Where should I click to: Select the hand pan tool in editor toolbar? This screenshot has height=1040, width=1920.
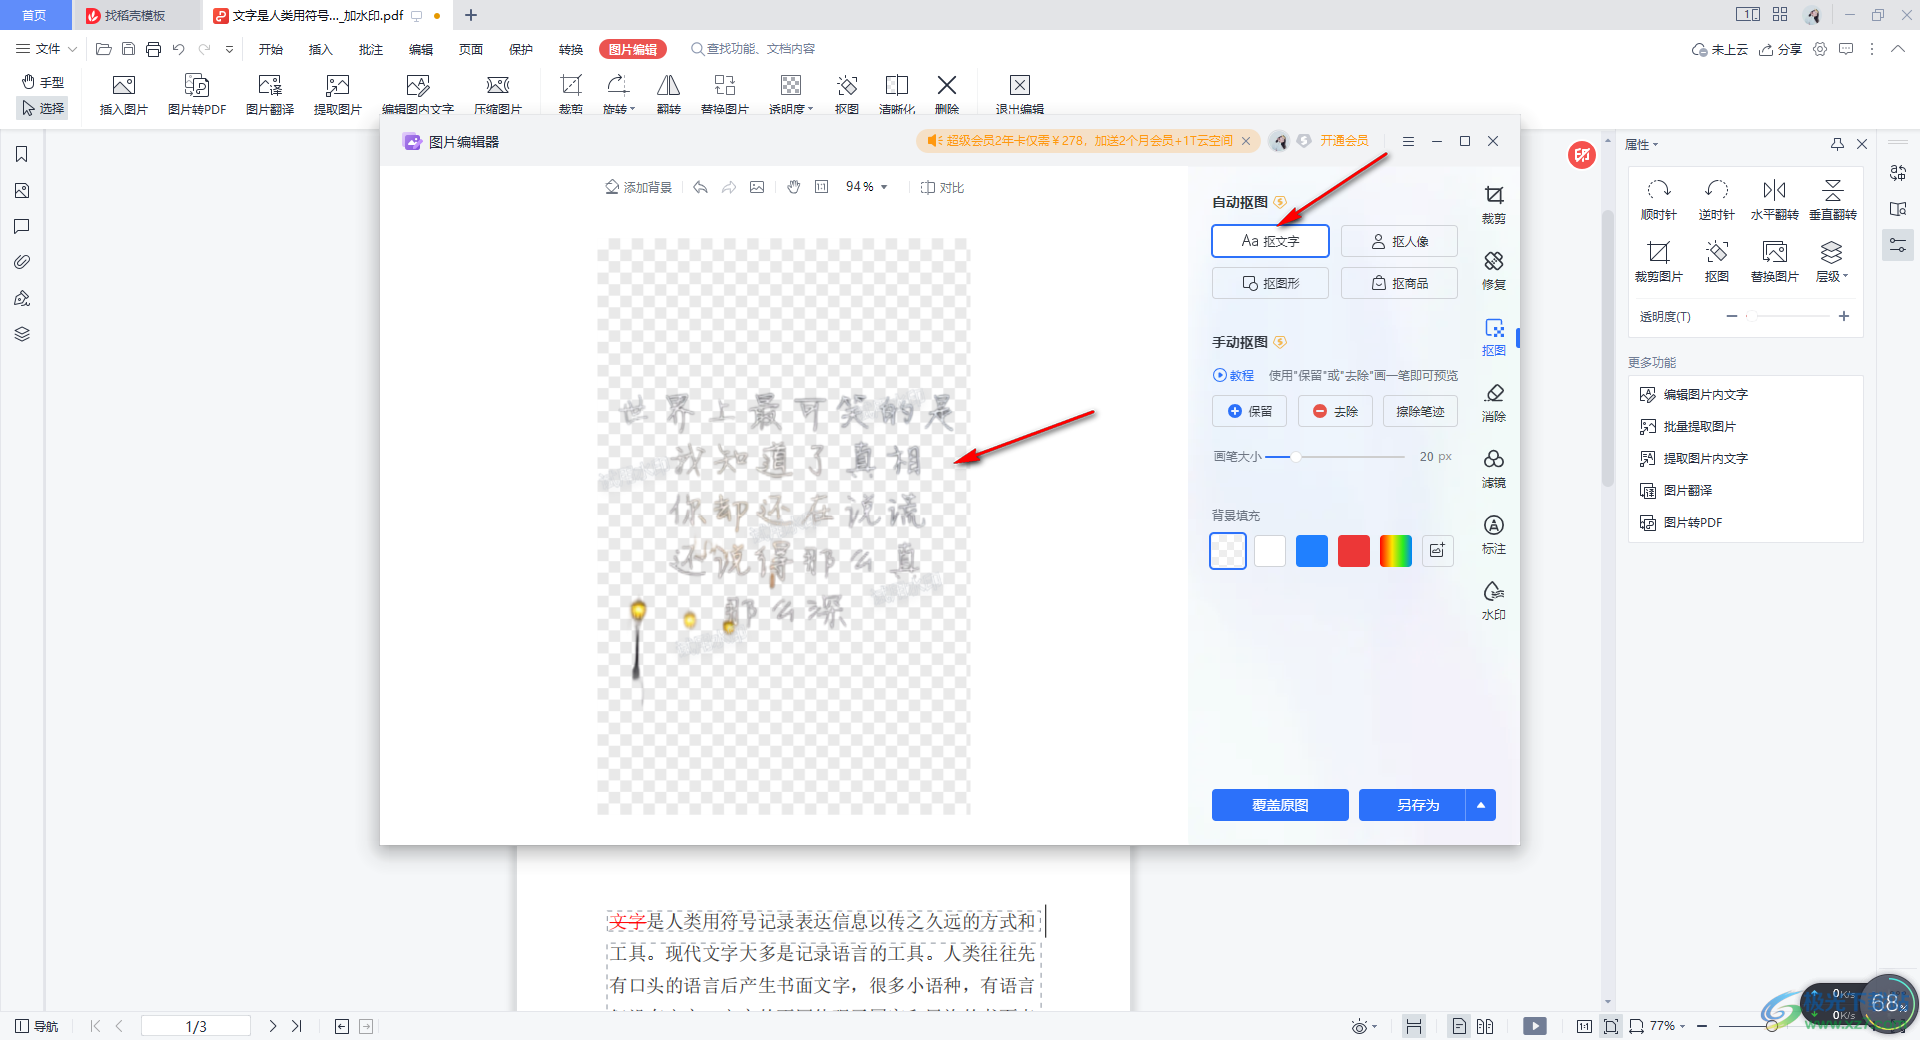click(x=794, y=187)
